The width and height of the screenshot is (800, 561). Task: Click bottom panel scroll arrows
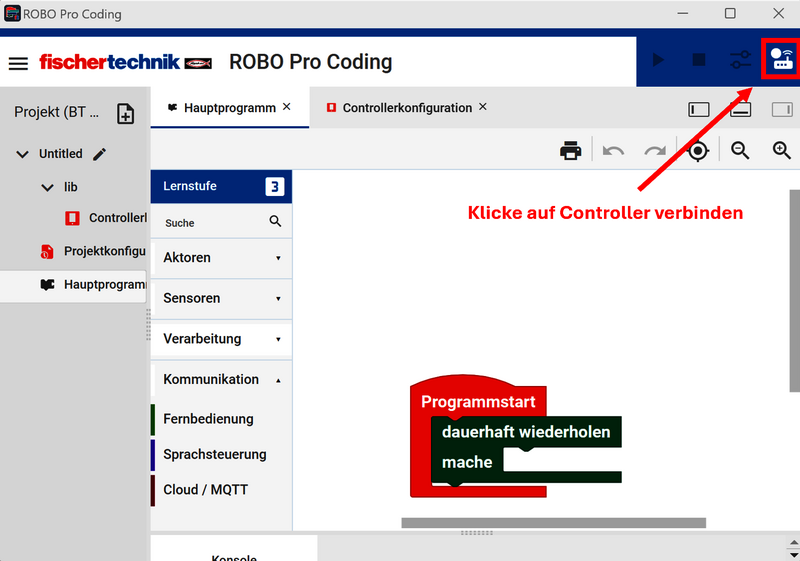tap(794, 549)
